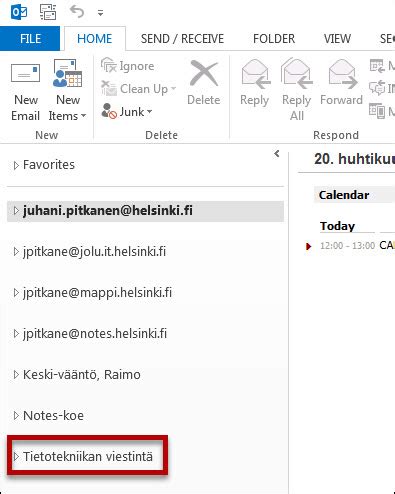Click the 20. huhtikuu date heading
395x494 pixels.
click(x=354, y=159)
